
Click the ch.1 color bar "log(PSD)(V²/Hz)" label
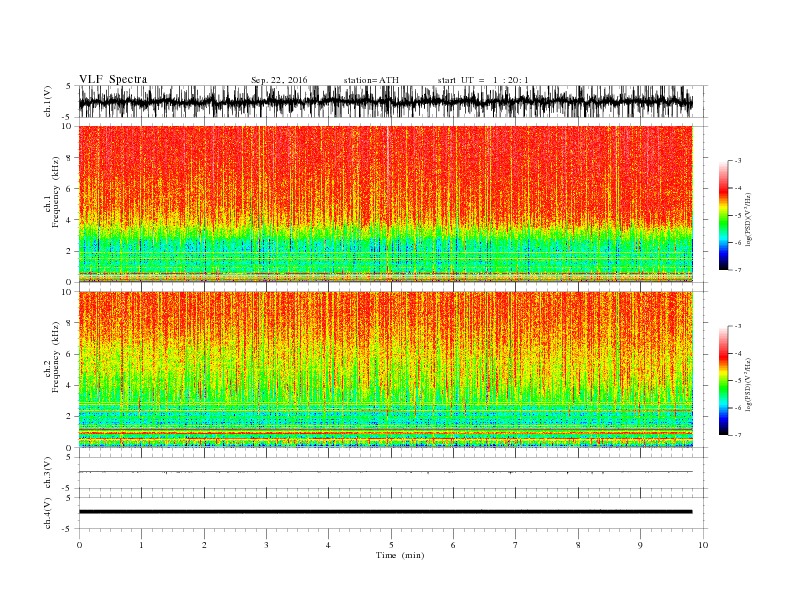[x=748, y=220]
